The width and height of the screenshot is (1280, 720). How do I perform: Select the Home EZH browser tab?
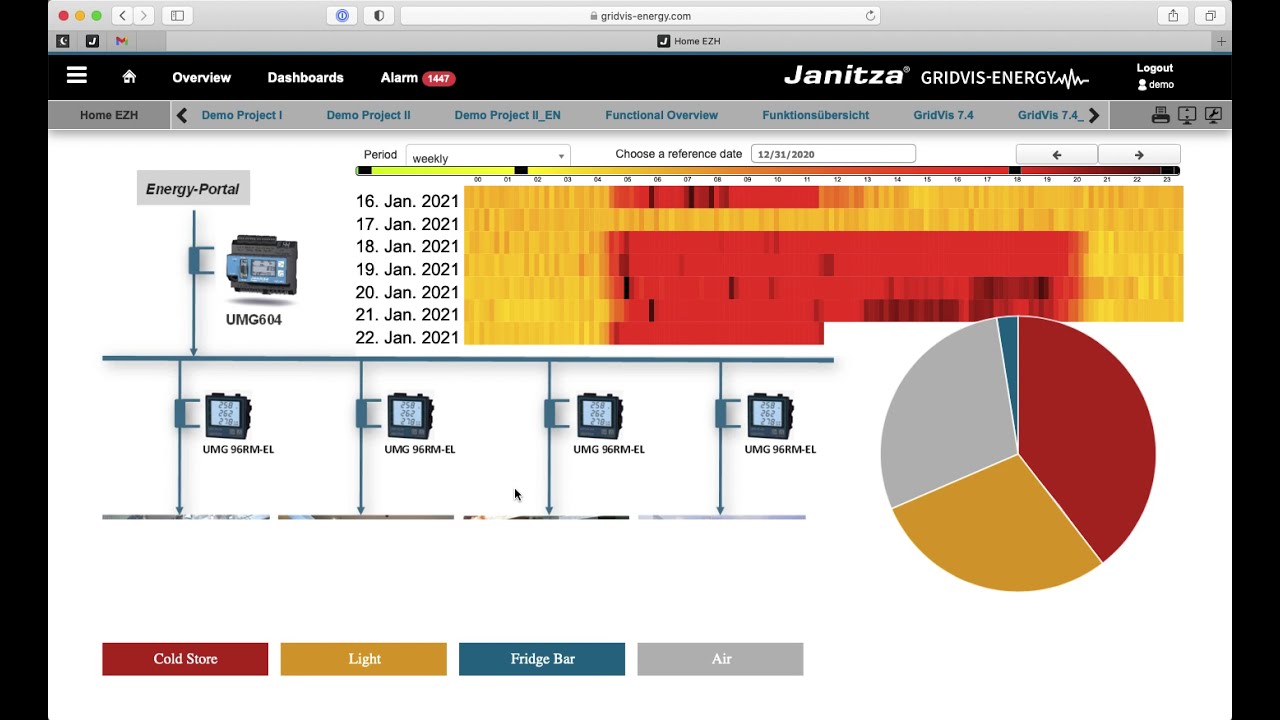pos(689,41)
